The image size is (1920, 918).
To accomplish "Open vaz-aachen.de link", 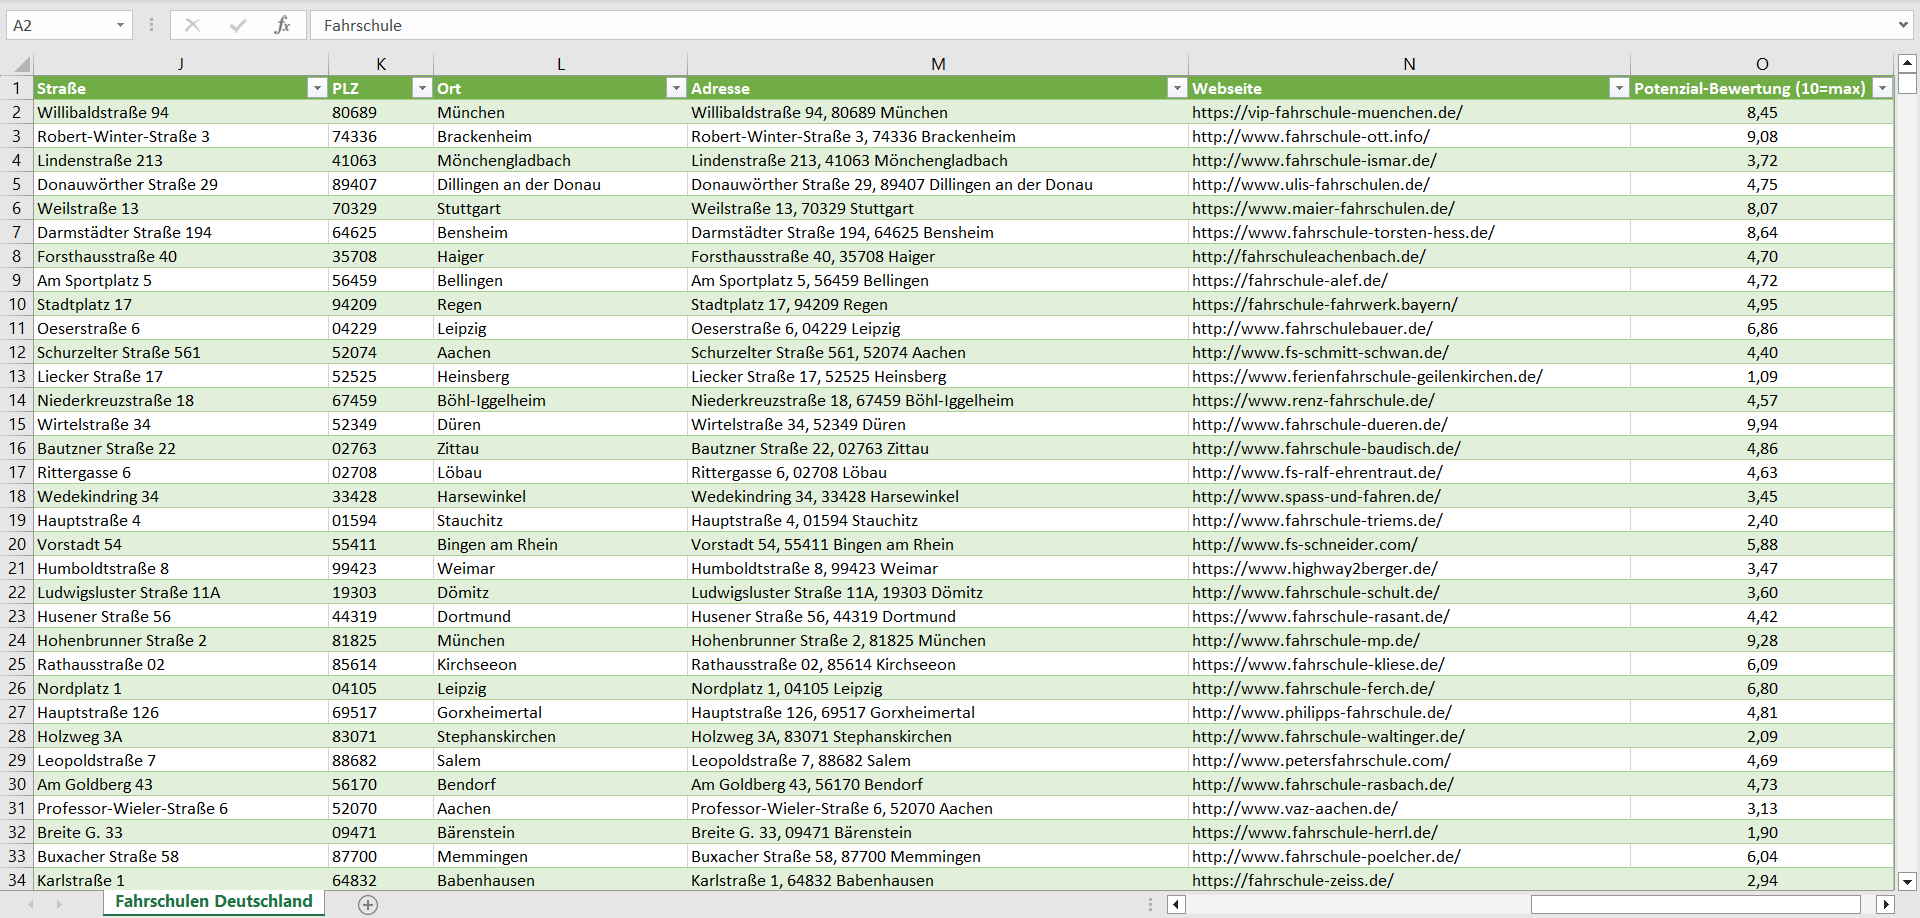I will [1295, 809].
